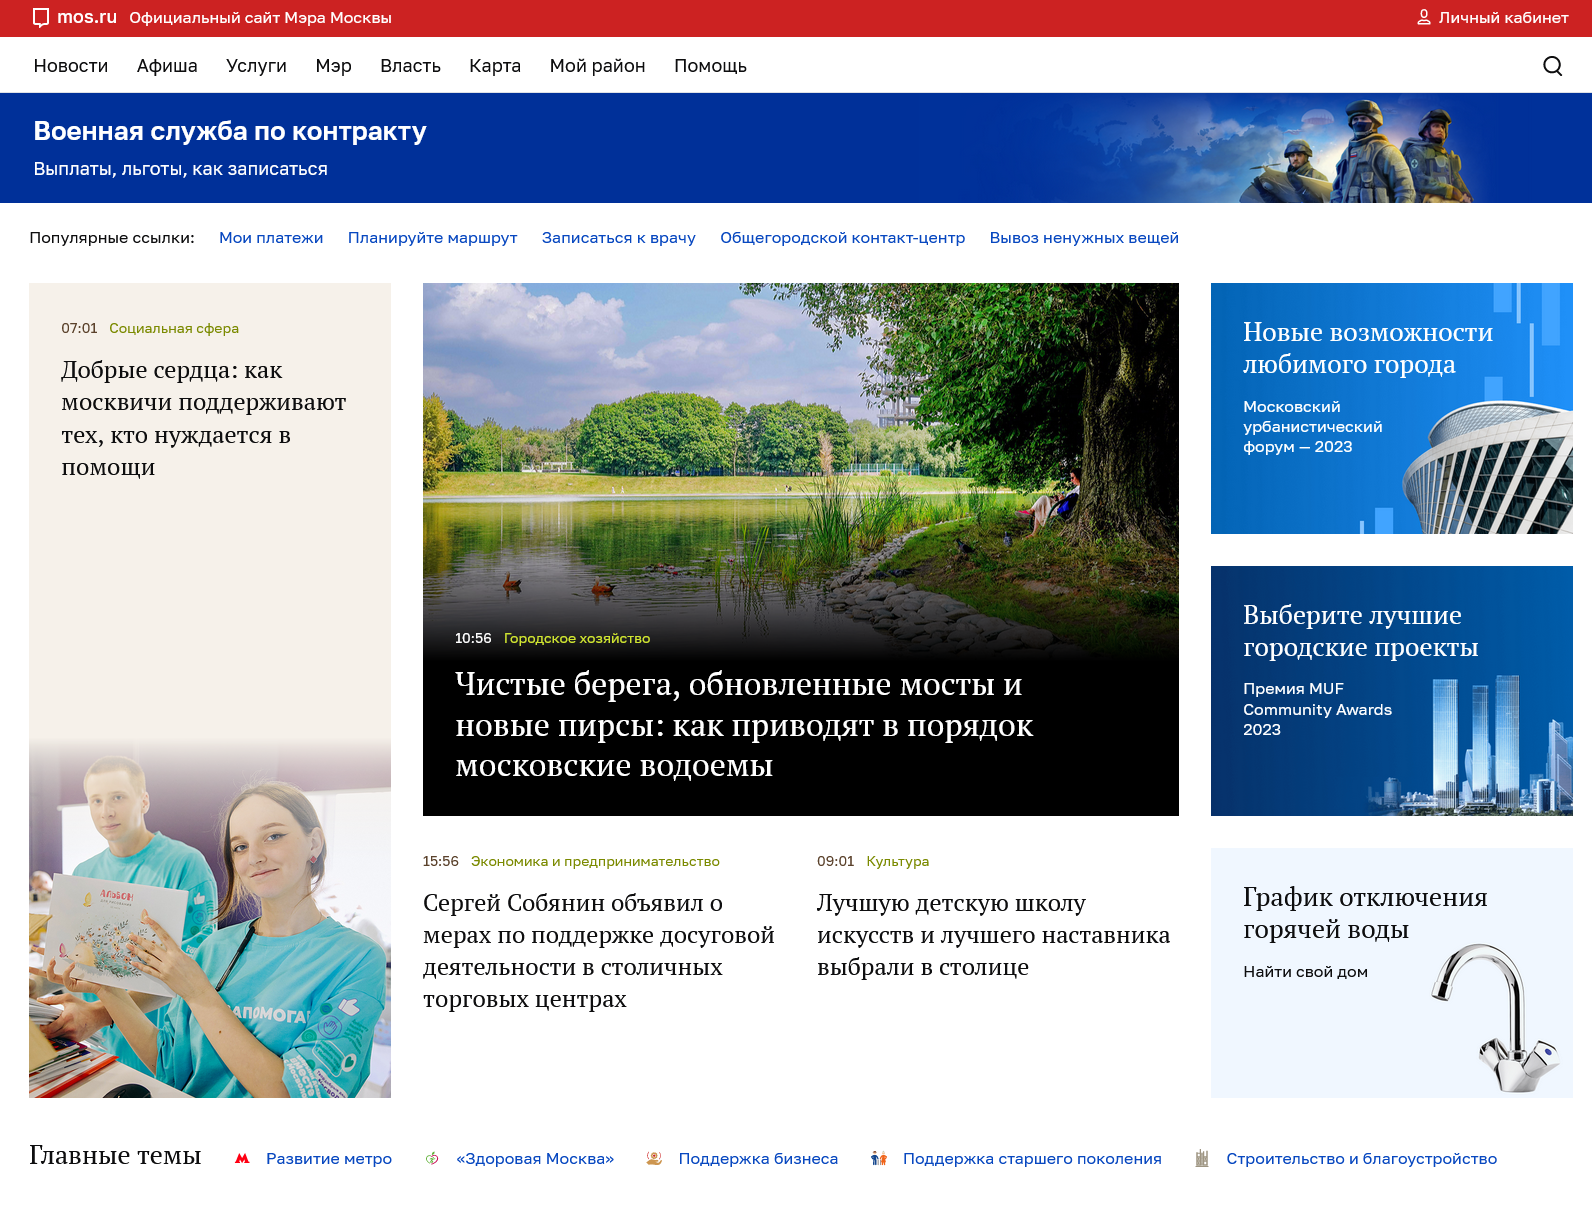1592x1205 pixels.
Task: Click Официальный сайт Мэра Москвы text
Action: [260, 18]
